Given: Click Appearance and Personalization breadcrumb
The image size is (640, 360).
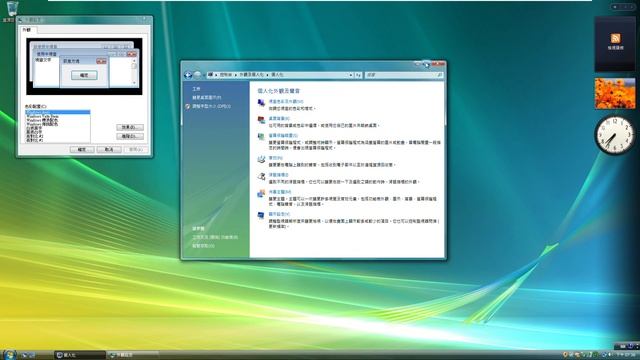Looking at the screenshot, I should click(251, 75).
